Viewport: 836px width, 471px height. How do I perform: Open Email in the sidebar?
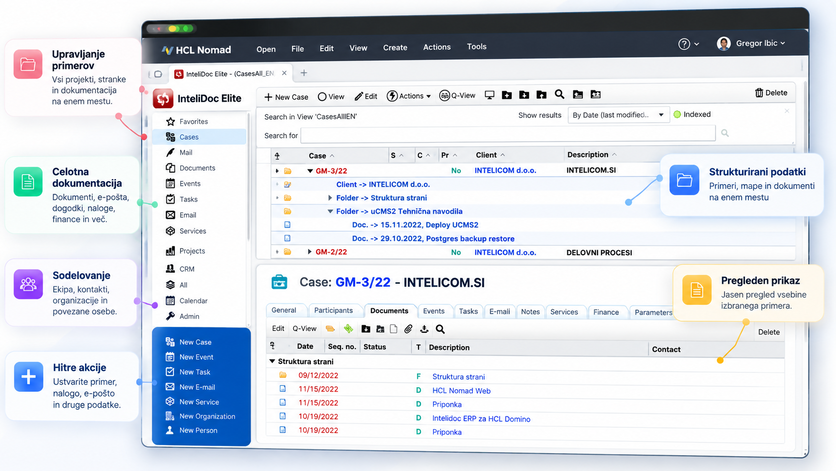click(181, 215)
